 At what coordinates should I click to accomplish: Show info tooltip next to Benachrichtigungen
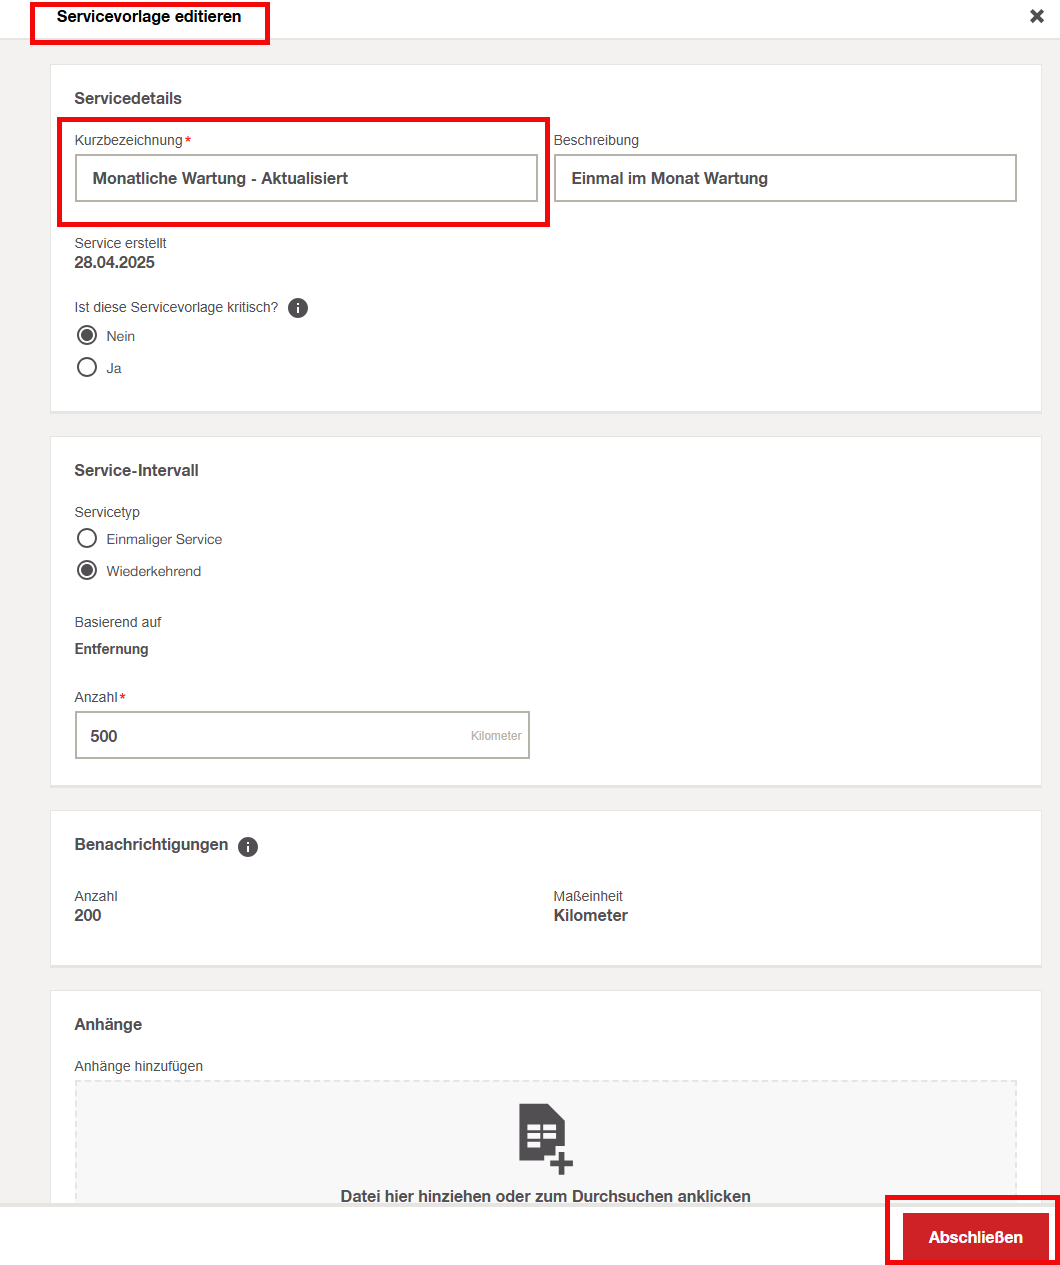click(248, 847)
